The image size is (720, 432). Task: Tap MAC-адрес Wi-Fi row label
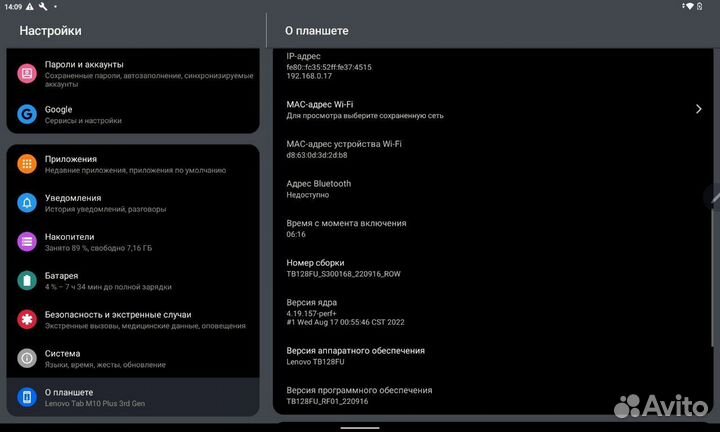pos(320,105)
